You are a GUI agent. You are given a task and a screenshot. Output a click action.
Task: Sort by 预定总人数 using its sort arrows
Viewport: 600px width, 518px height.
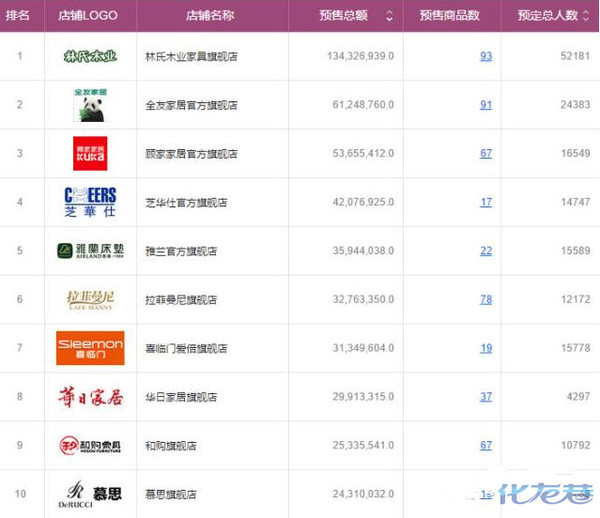click(586, 16)
